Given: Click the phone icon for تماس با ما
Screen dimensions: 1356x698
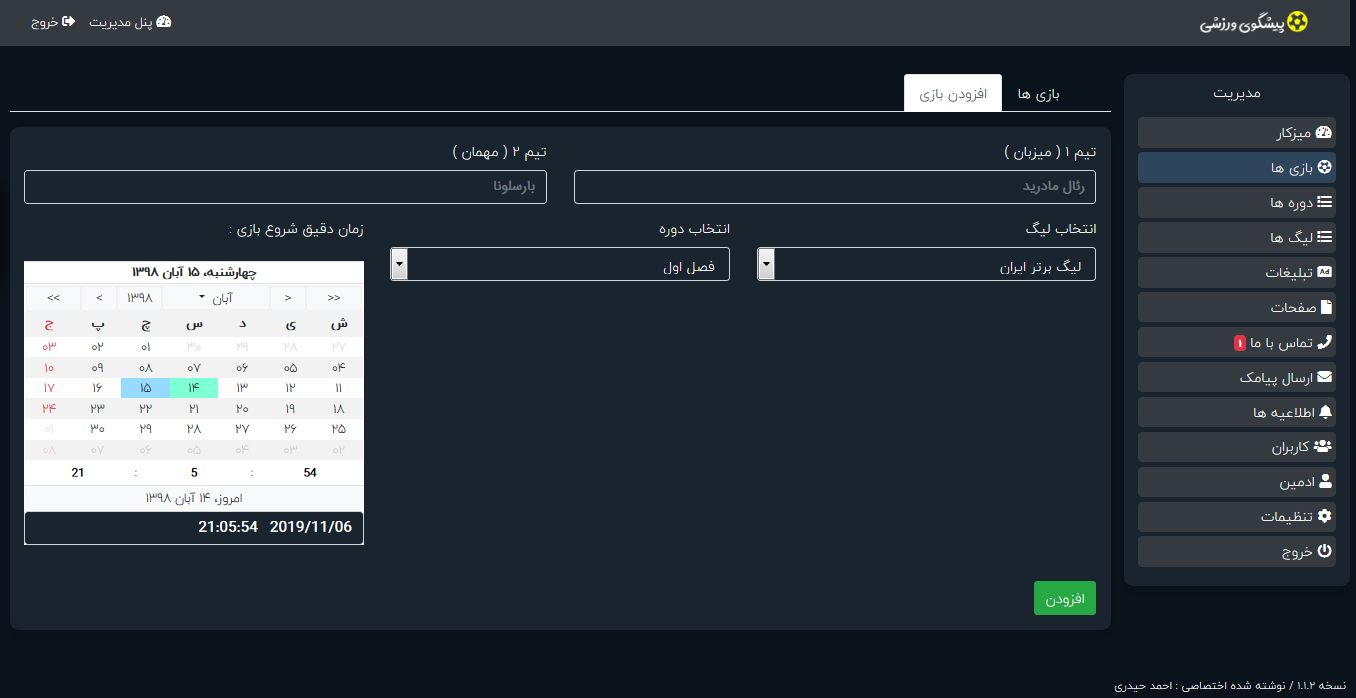Looking at the screenshot, I should click(1325, 342).
